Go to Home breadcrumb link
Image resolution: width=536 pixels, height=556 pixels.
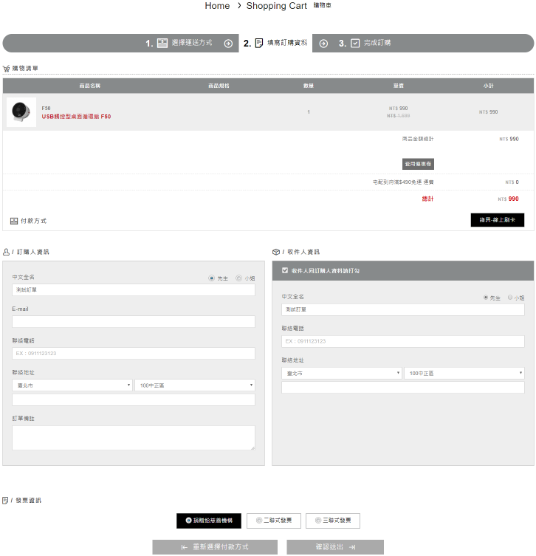217,6
